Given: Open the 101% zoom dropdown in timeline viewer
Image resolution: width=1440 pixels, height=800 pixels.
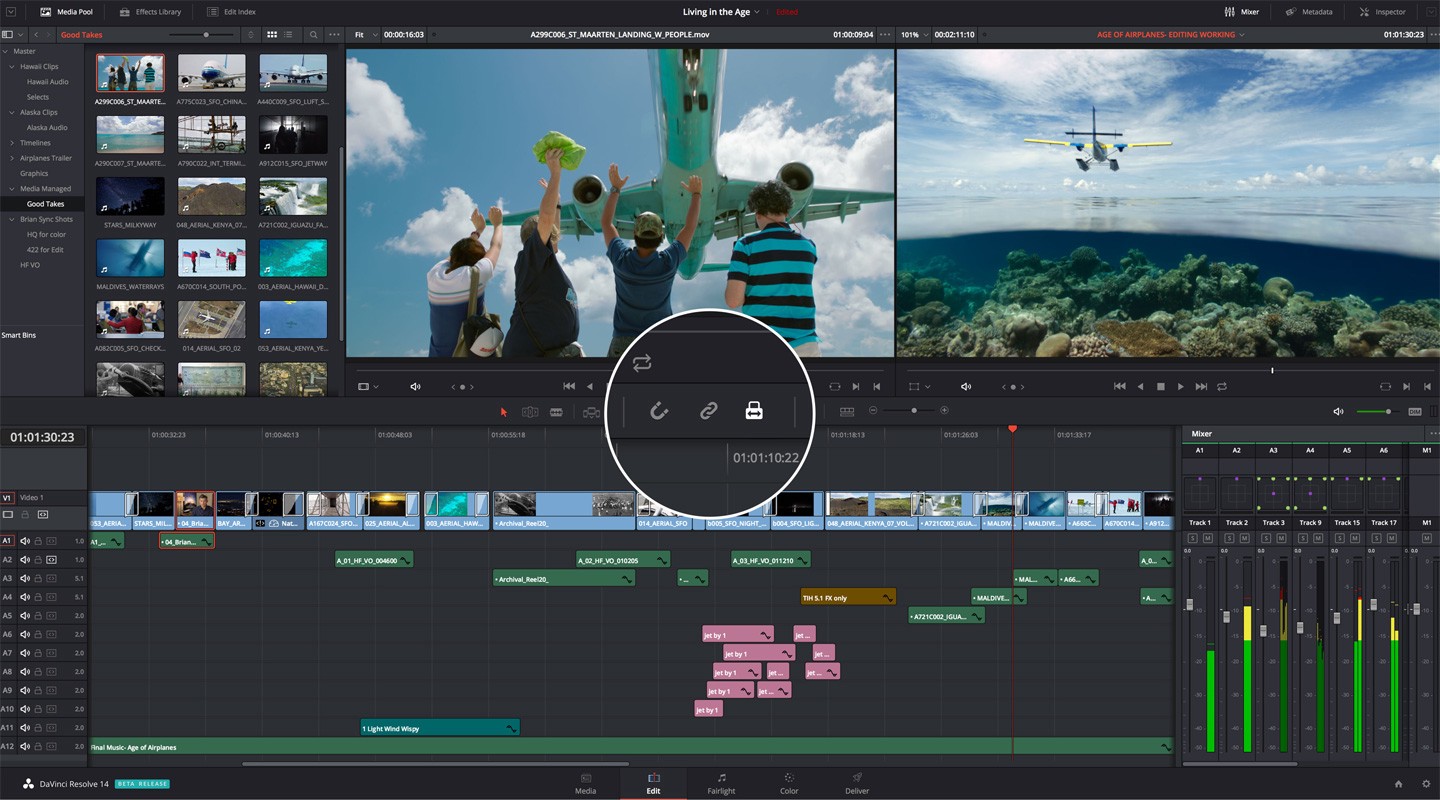Looking at the screenshot, I should 914,35.
